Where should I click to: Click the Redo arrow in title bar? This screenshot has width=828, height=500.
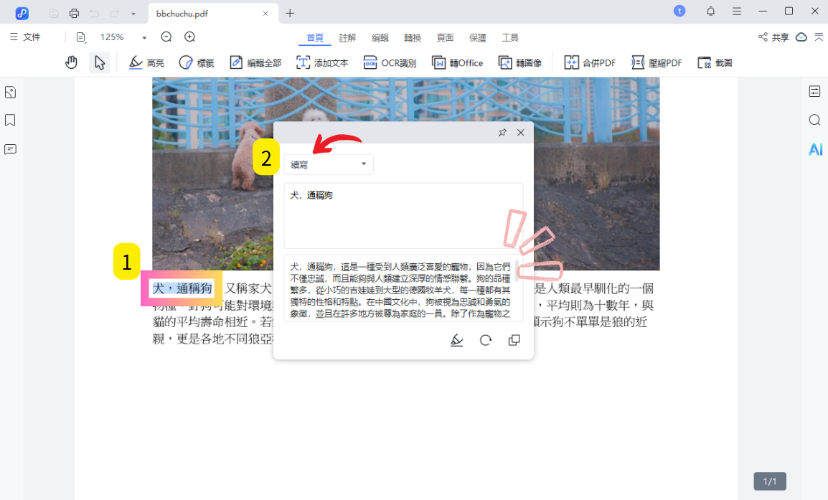[115, 13]
